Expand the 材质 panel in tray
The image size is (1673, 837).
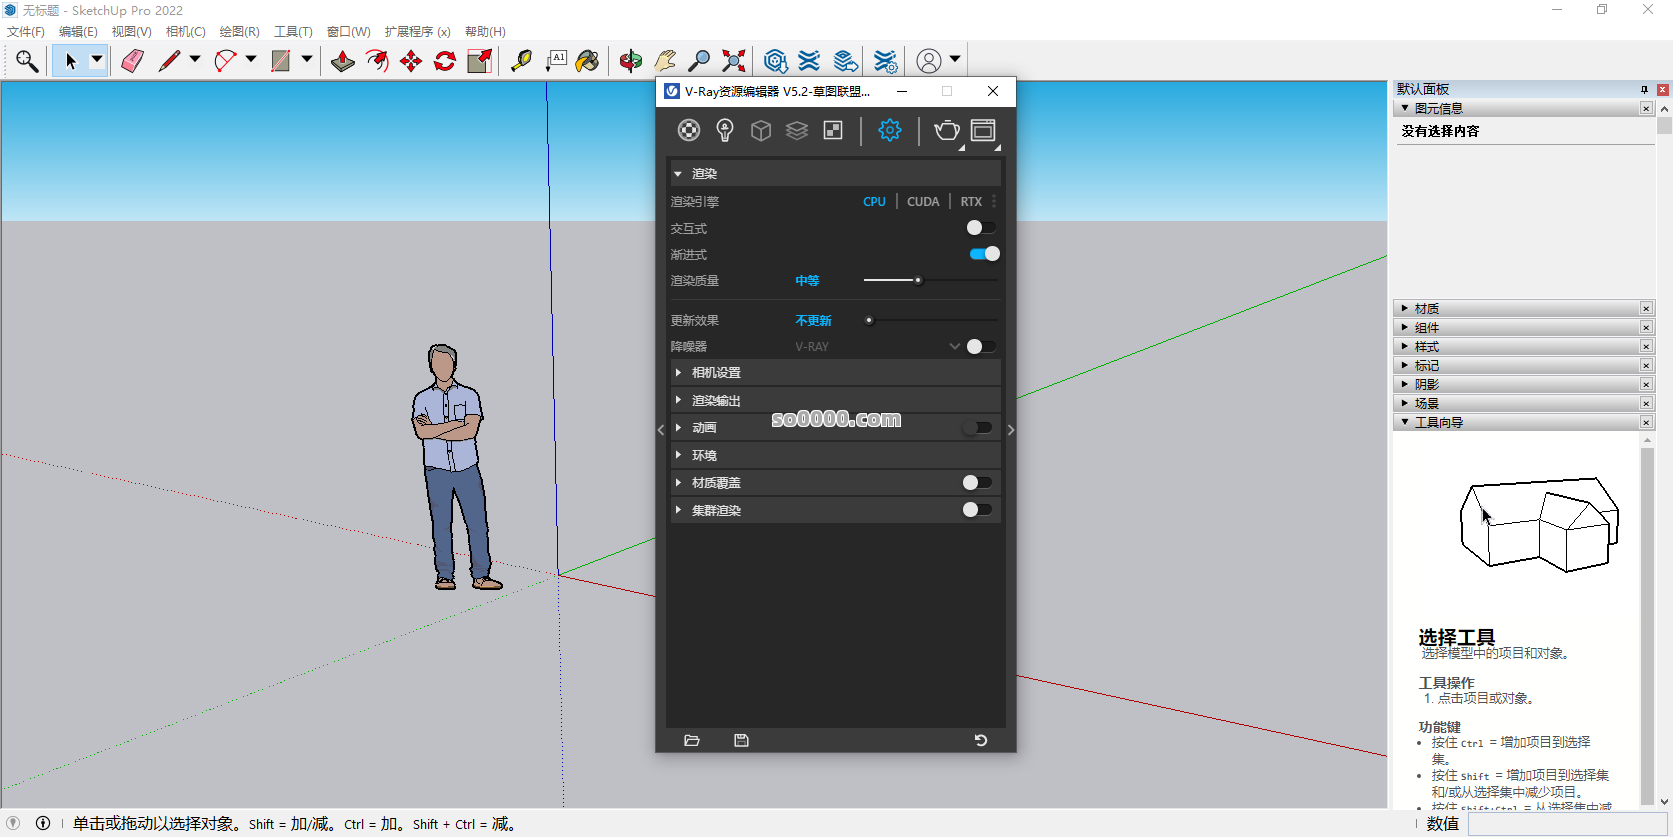point(1426,308)
